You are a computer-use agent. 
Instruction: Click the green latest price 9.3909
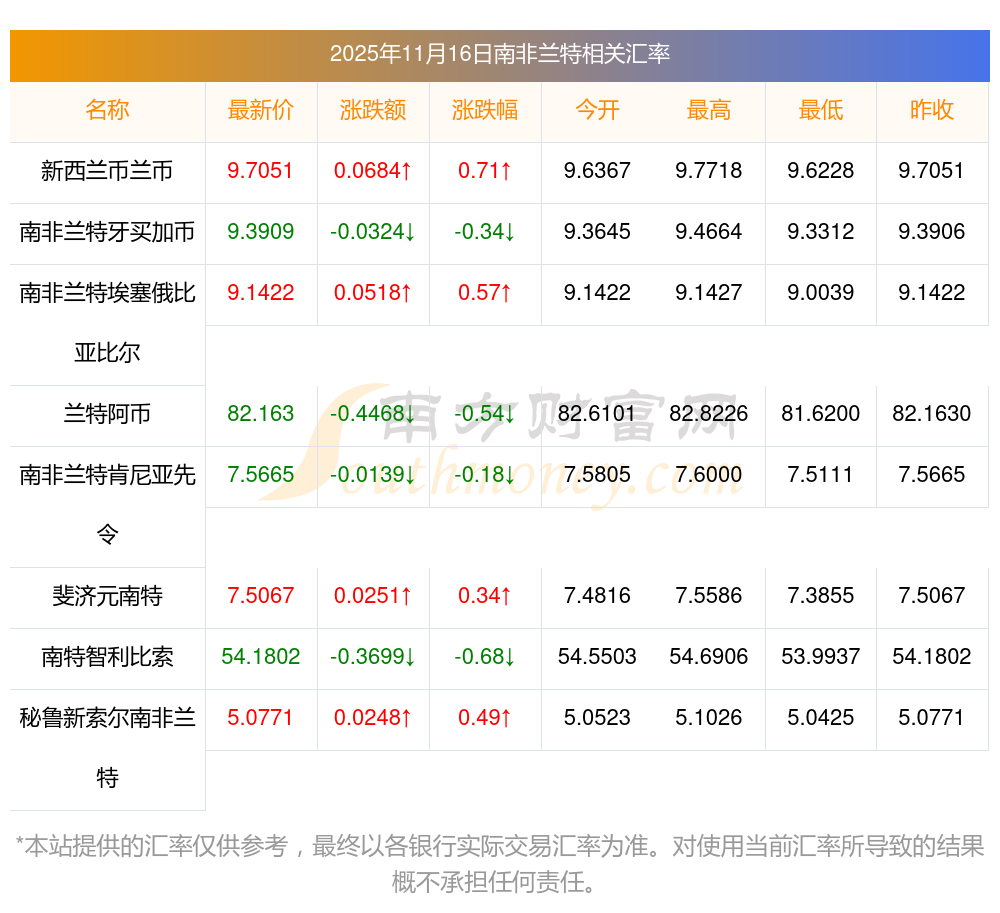pos(260,231)
